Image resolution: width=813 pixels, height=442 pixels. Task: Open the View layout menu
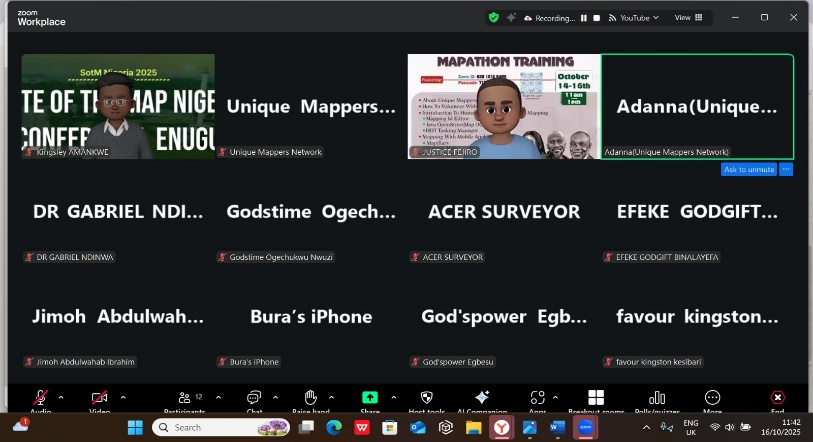687,17
